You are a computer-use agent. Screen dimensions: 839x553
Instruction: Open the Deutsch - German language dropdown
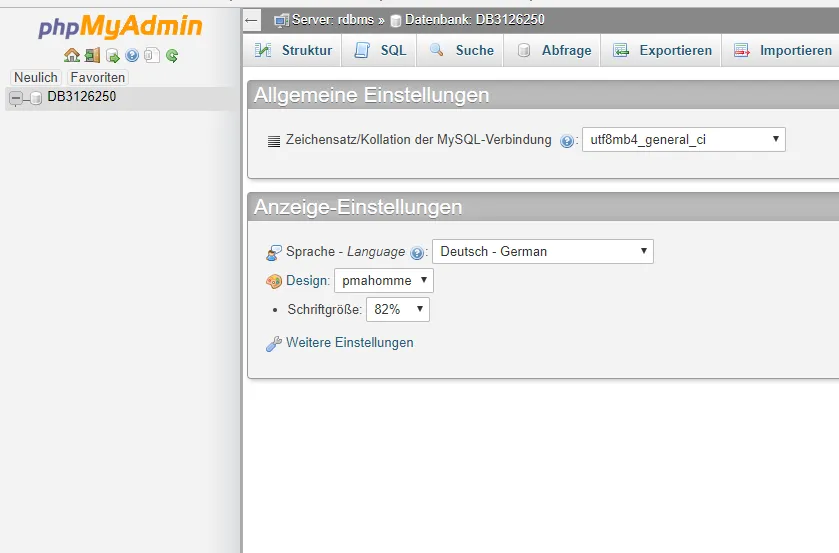click(543, 252)
